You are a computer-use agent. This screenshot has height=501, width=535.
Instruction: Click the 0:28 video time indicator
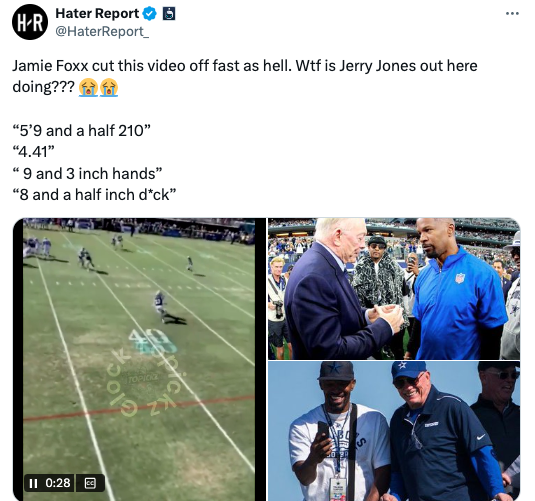[58, 483]
